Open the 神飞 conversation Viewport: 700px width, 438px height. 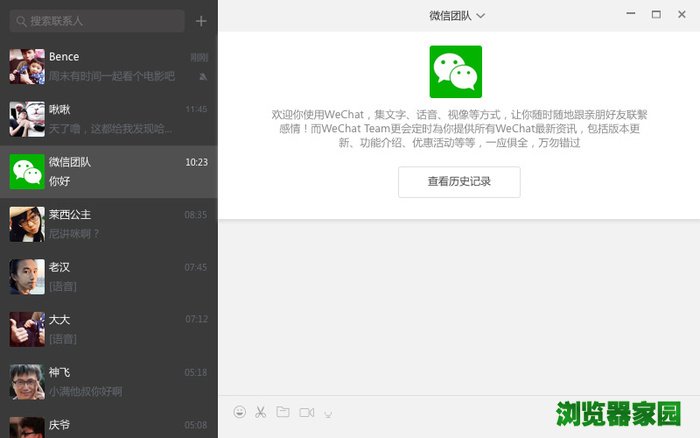click(109, 382)
